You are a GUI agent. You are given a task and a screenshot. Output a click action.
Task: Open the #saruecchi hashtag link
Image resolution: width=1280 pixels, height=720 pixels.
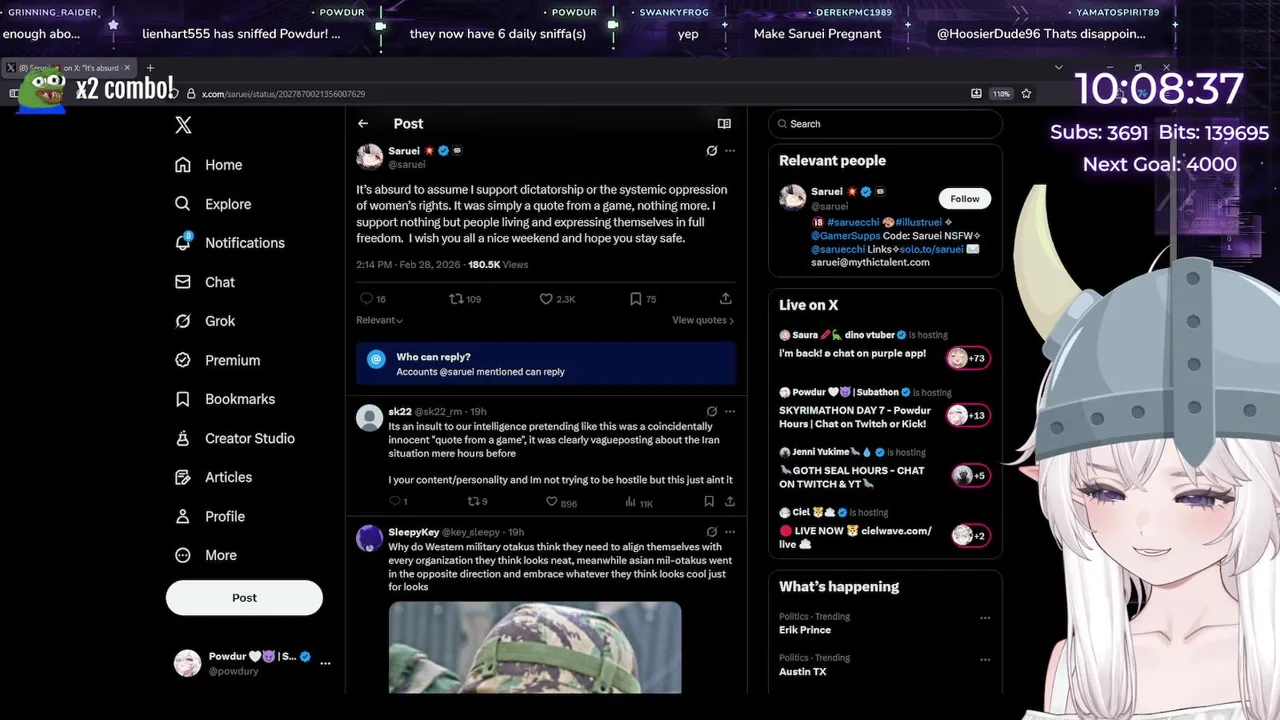[851, 222]
